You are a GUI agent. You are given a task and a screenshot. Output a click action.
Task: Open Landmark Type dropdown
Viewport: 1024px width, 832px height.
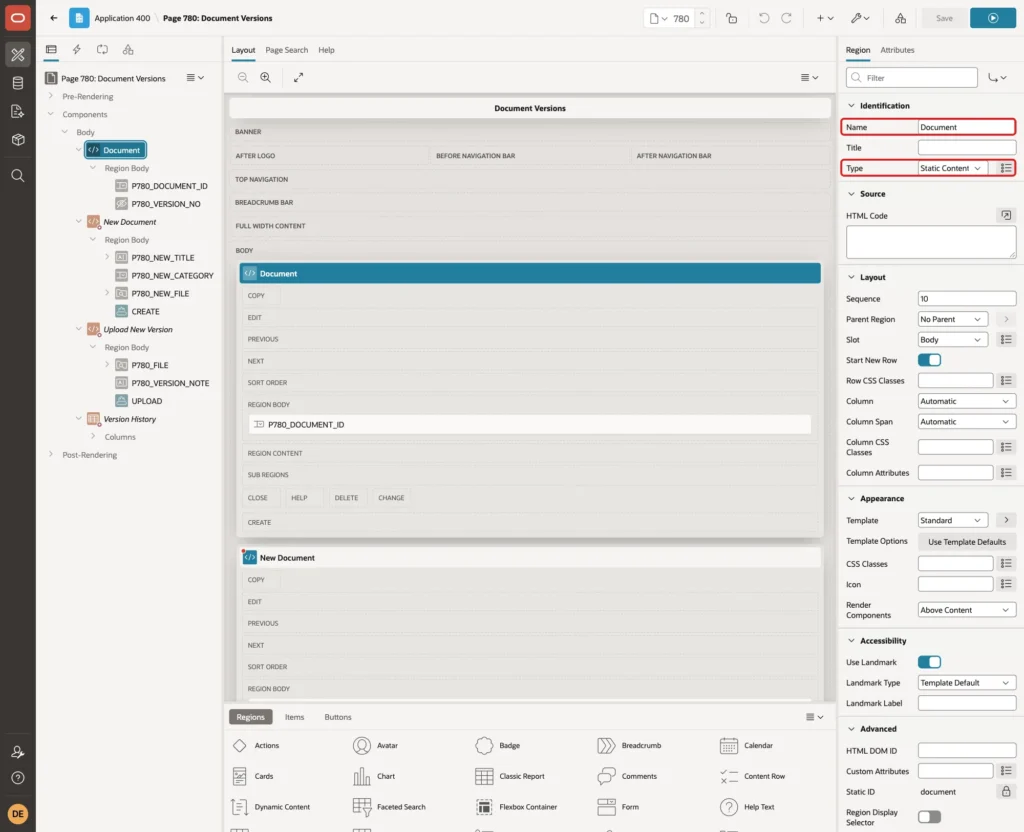[x=967, y=682]
